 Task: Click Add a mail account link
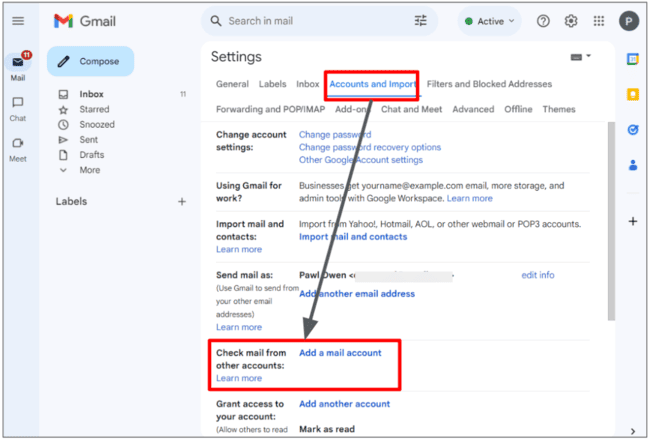click(x=340, y=353)
